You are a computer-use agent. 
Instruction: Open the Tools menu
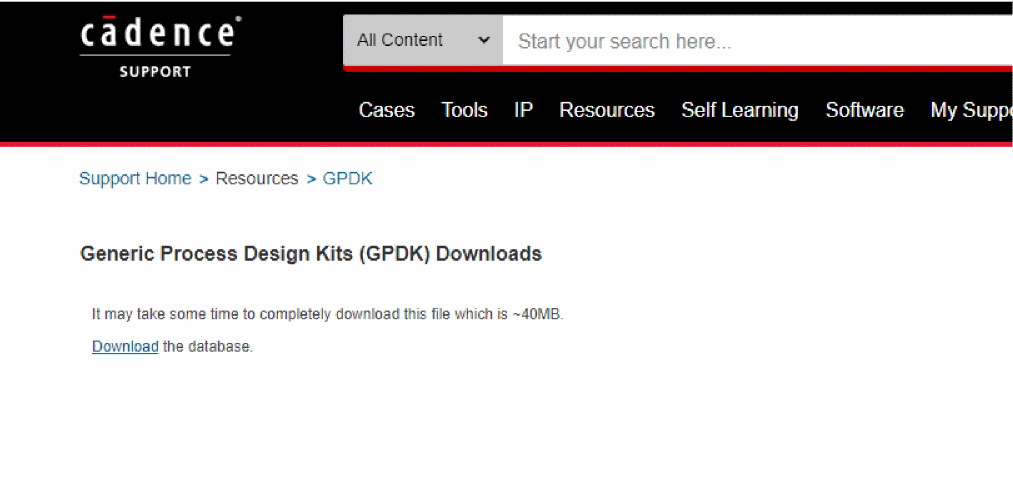pos(464,110)
